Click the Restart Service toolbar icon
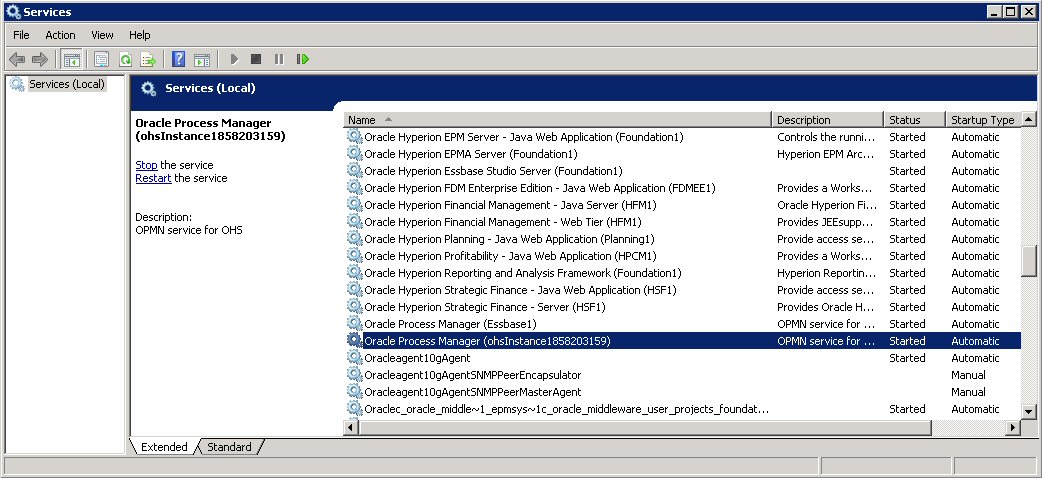1042x478 pixels. pos(303,59)
